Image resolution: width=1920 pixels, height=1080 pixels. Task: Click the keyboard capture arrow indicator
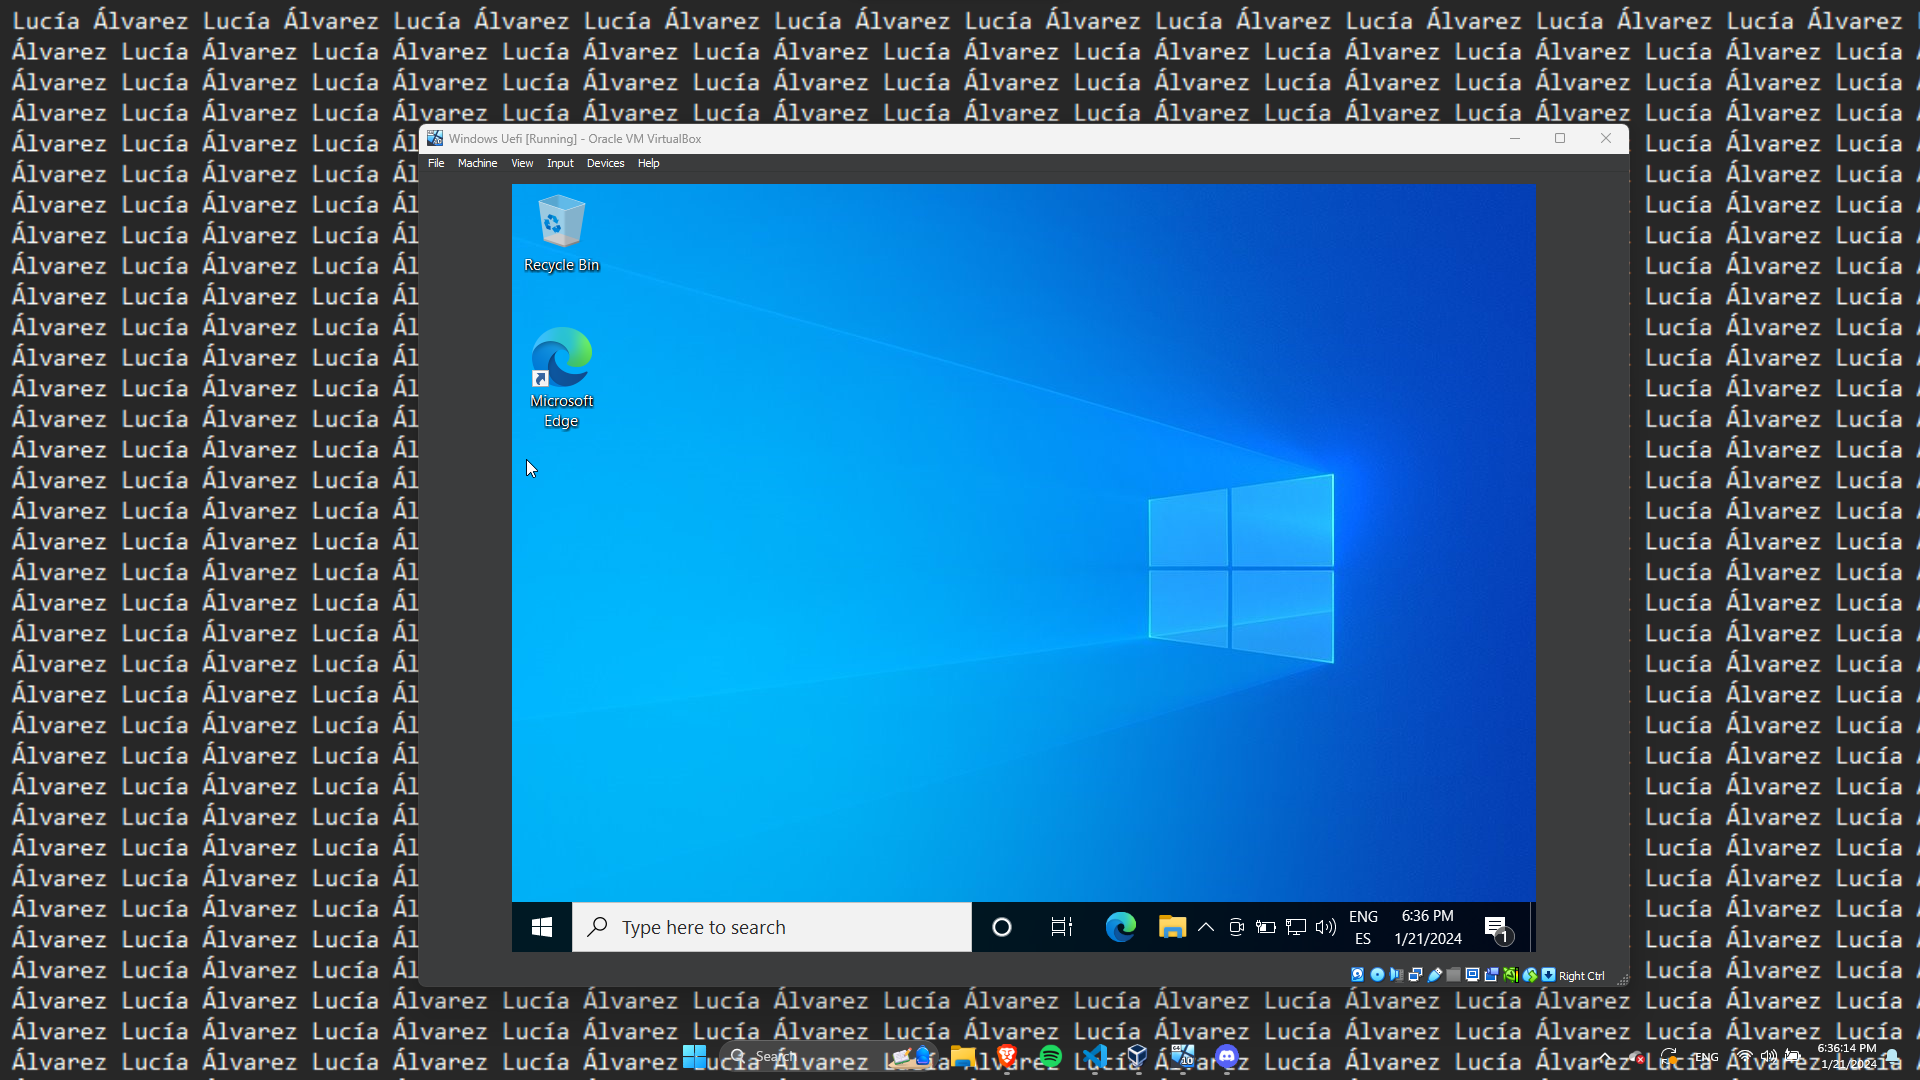(1548, 975)
